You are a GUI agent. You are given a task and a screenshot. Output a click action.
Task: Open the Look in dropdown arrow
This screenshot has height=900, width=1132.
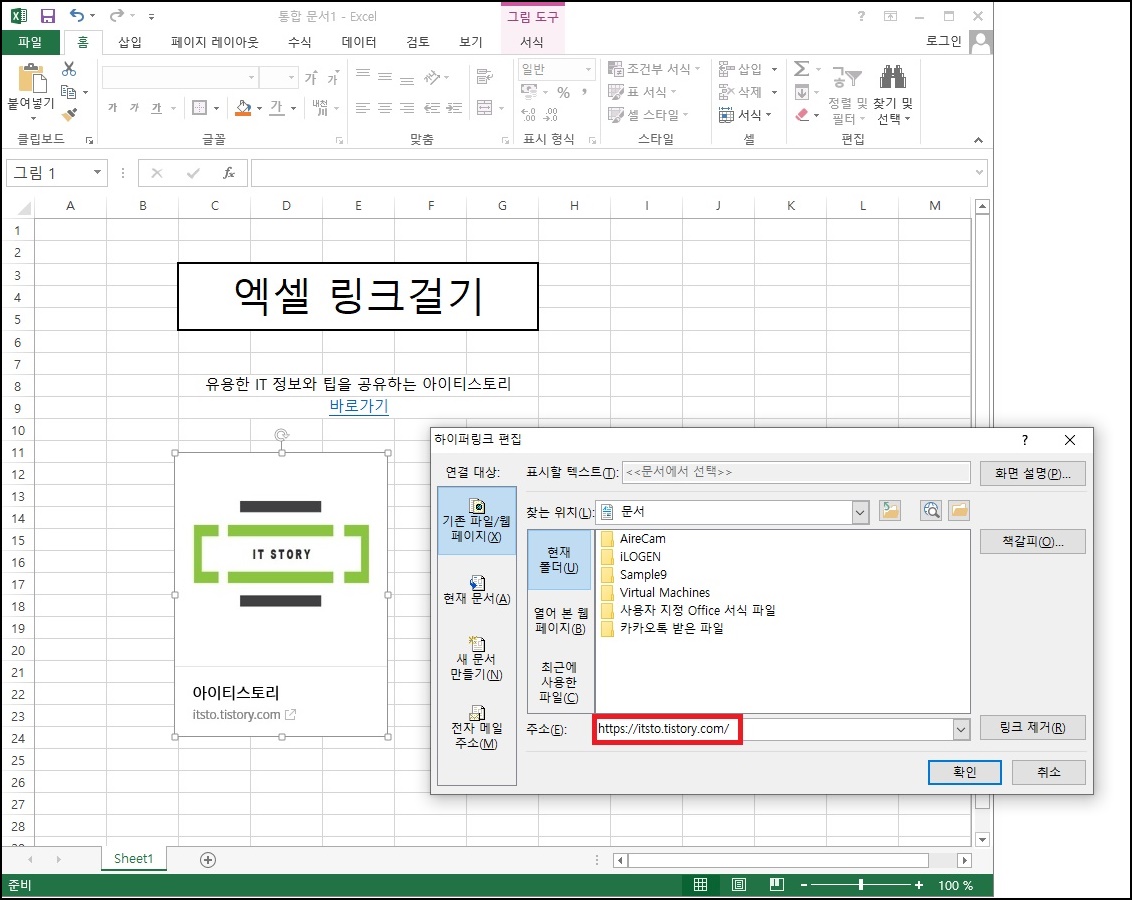[861, 512]
